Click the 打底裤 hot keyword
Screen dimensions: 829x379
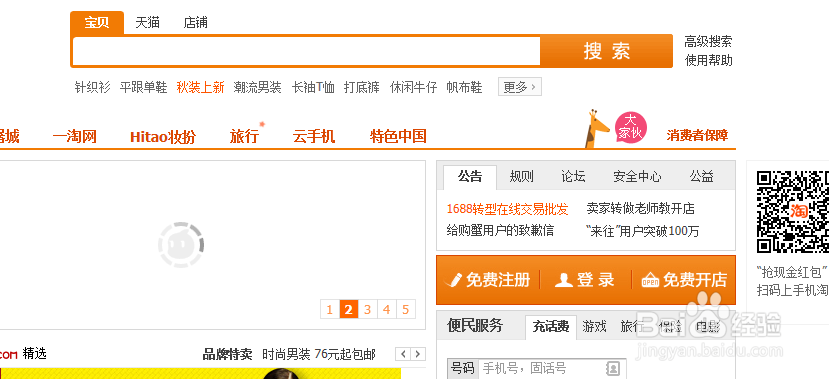[362, 87]
